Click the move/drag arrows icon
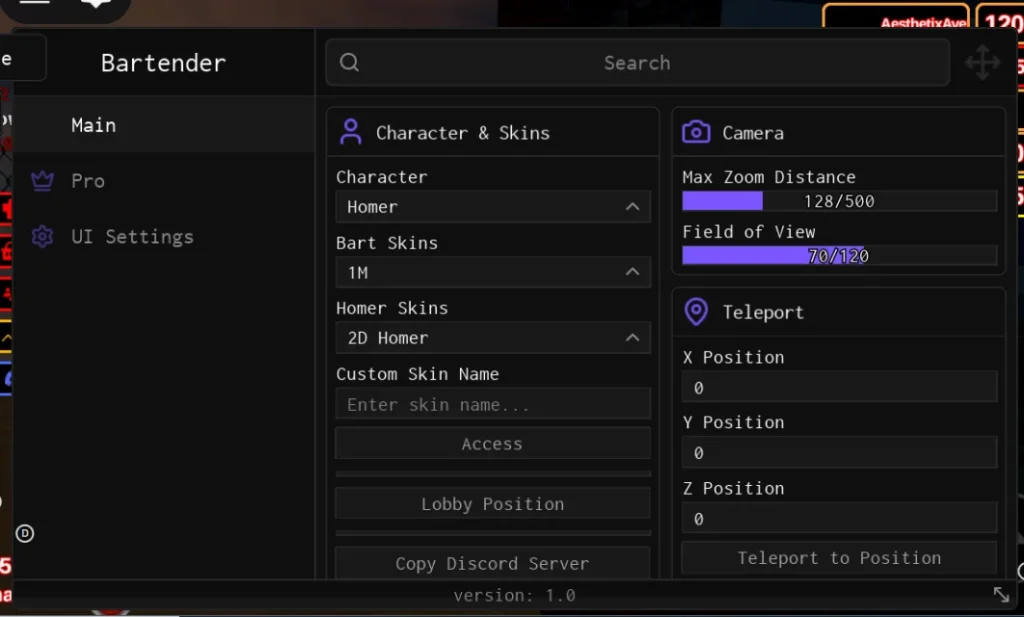Screen dimensions: 1024x617 [982, 62]
